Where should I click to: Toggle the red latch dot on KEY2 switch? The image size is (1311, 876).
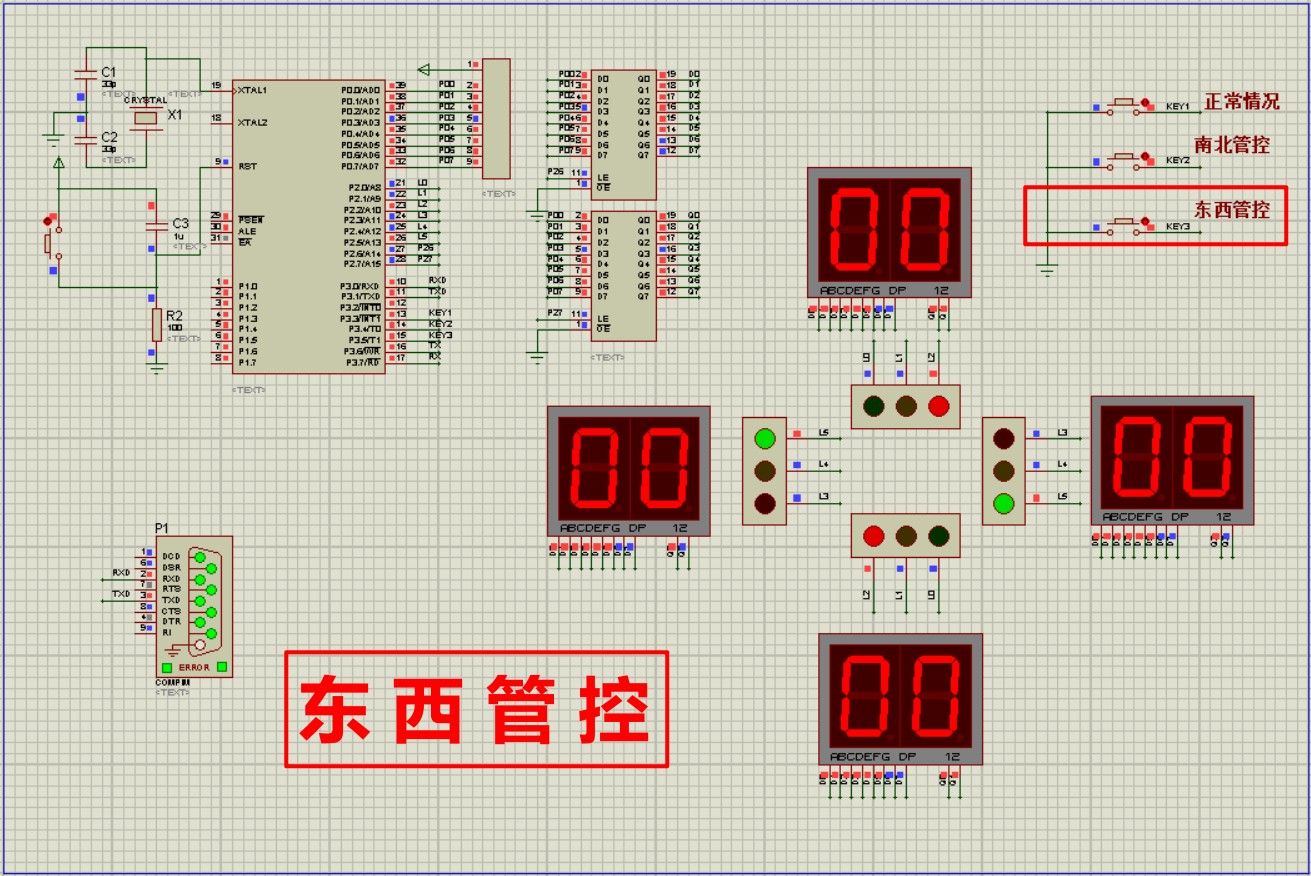click(x=1143, y=157)
